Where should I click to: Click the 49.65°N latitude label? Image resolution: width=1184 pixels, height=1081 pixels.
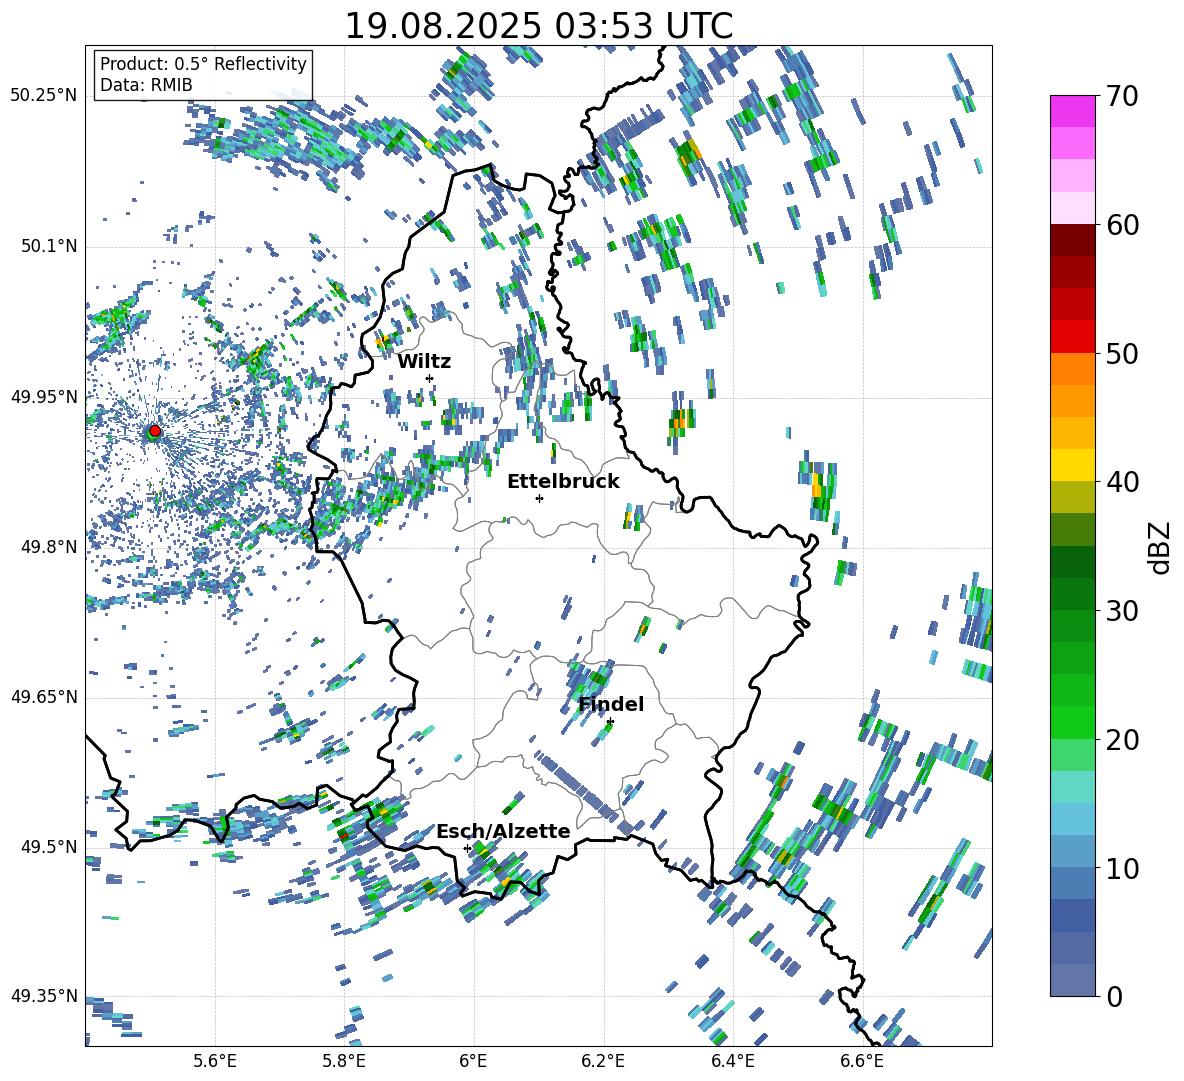[x=44, y=697]
